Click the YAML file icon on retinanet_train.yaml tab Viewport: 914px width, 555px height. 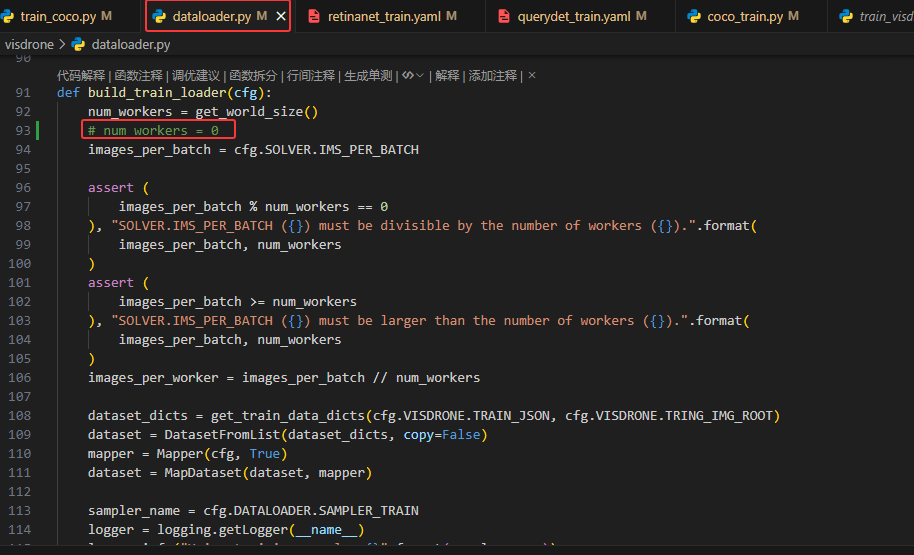314,16
